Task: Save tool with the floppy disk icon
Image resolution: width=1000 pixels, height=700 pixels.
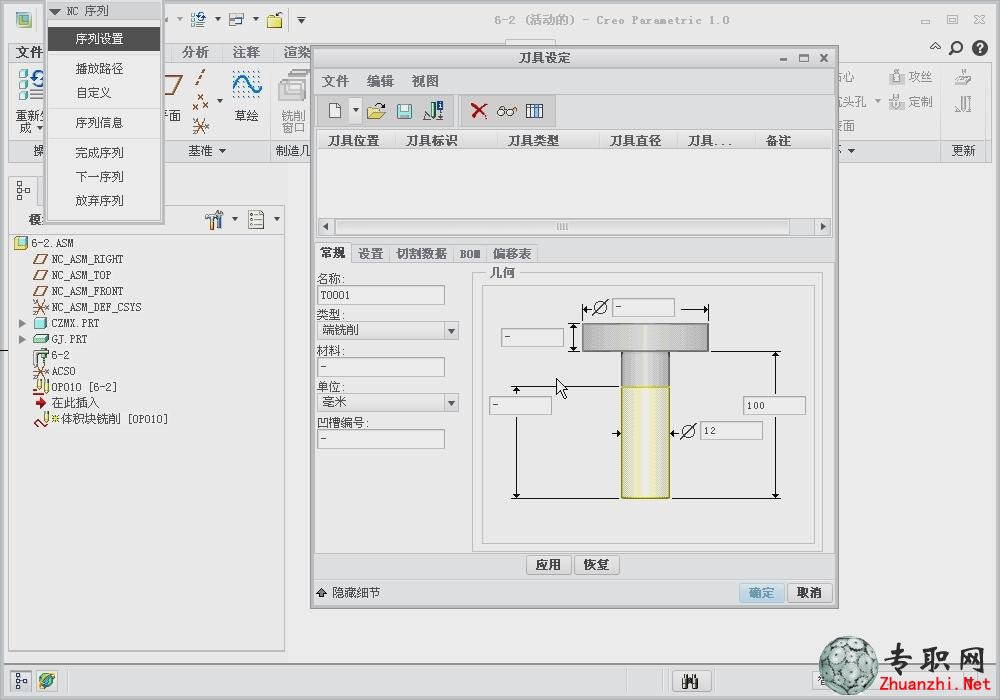Action: 404,111
